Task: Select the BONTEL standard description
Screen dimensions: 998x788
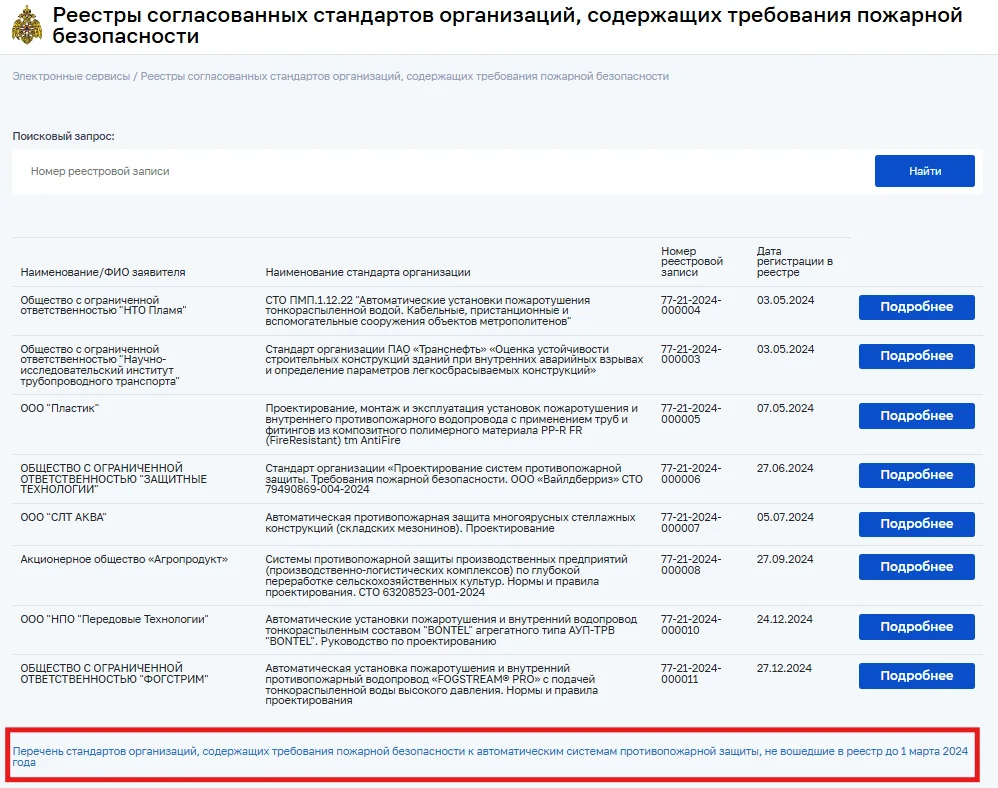Action: click(x=451, y=630)
